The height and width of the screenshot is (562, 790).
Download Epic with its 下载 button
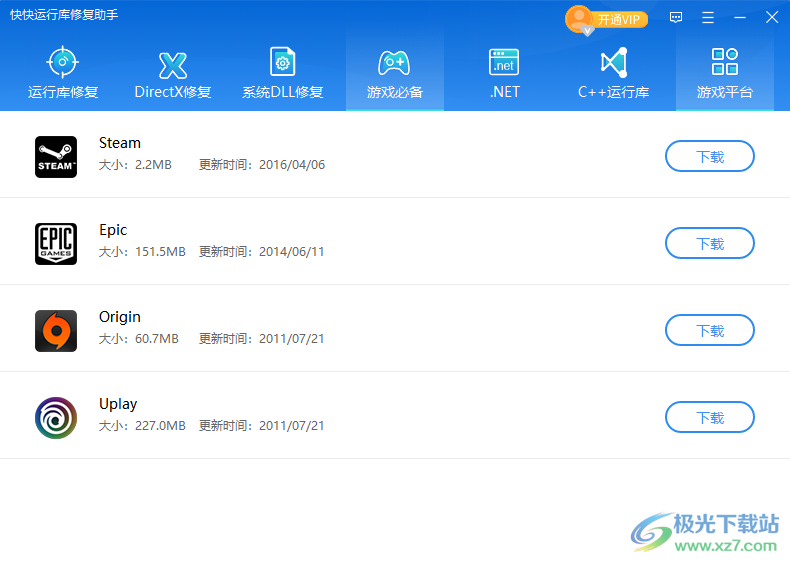(x=710, y=243)
